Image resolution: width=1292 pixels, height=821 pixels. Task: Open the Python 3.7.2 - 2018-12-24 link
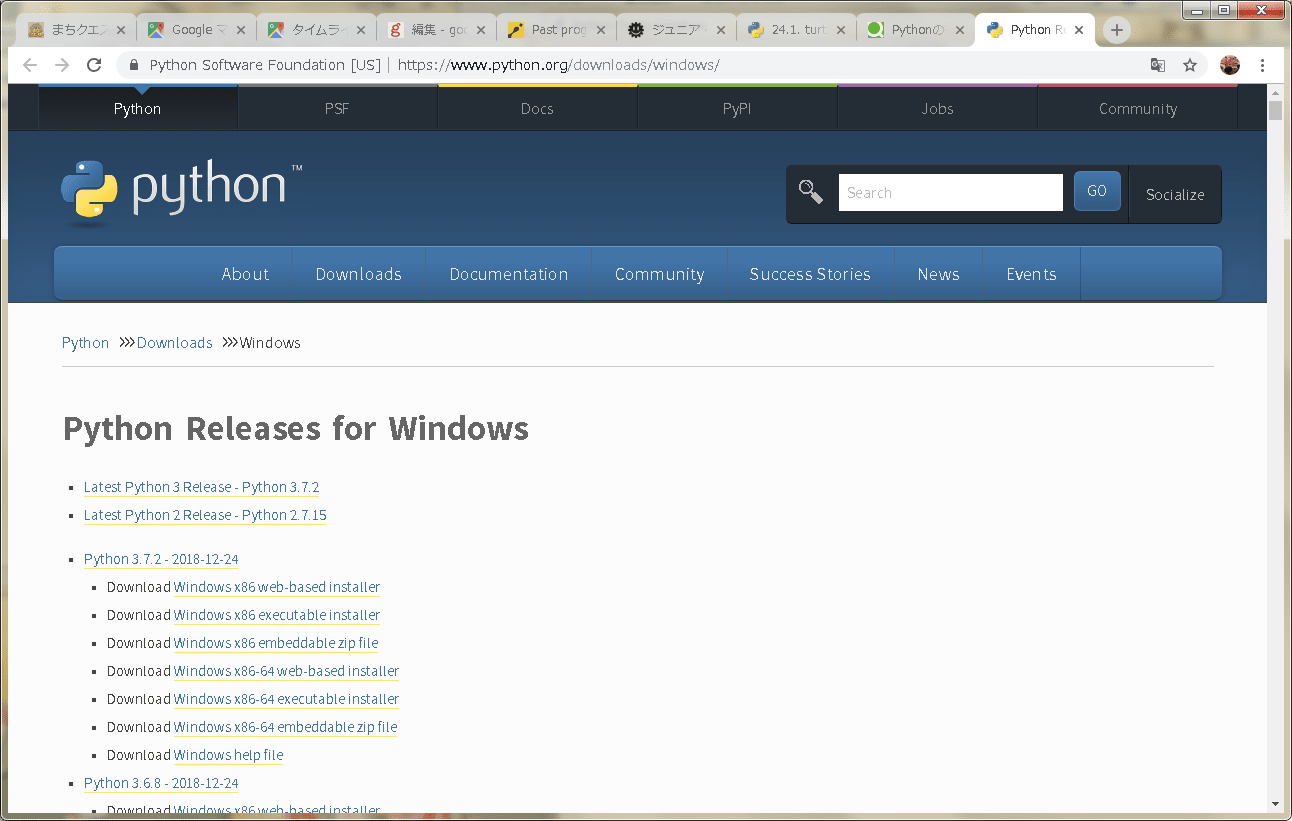point(161,559)
